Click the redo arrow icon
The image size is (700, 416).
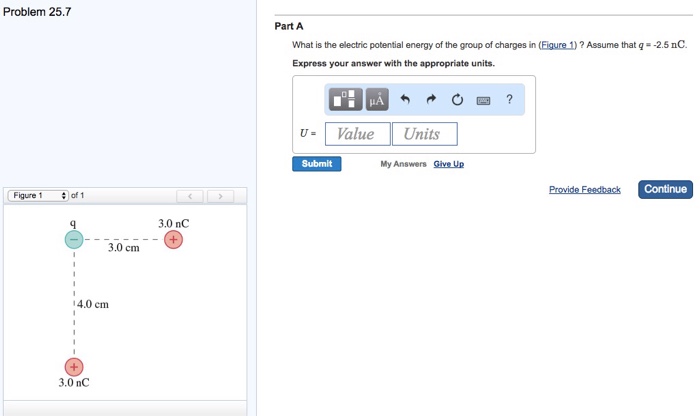click(x=431, y=99)
